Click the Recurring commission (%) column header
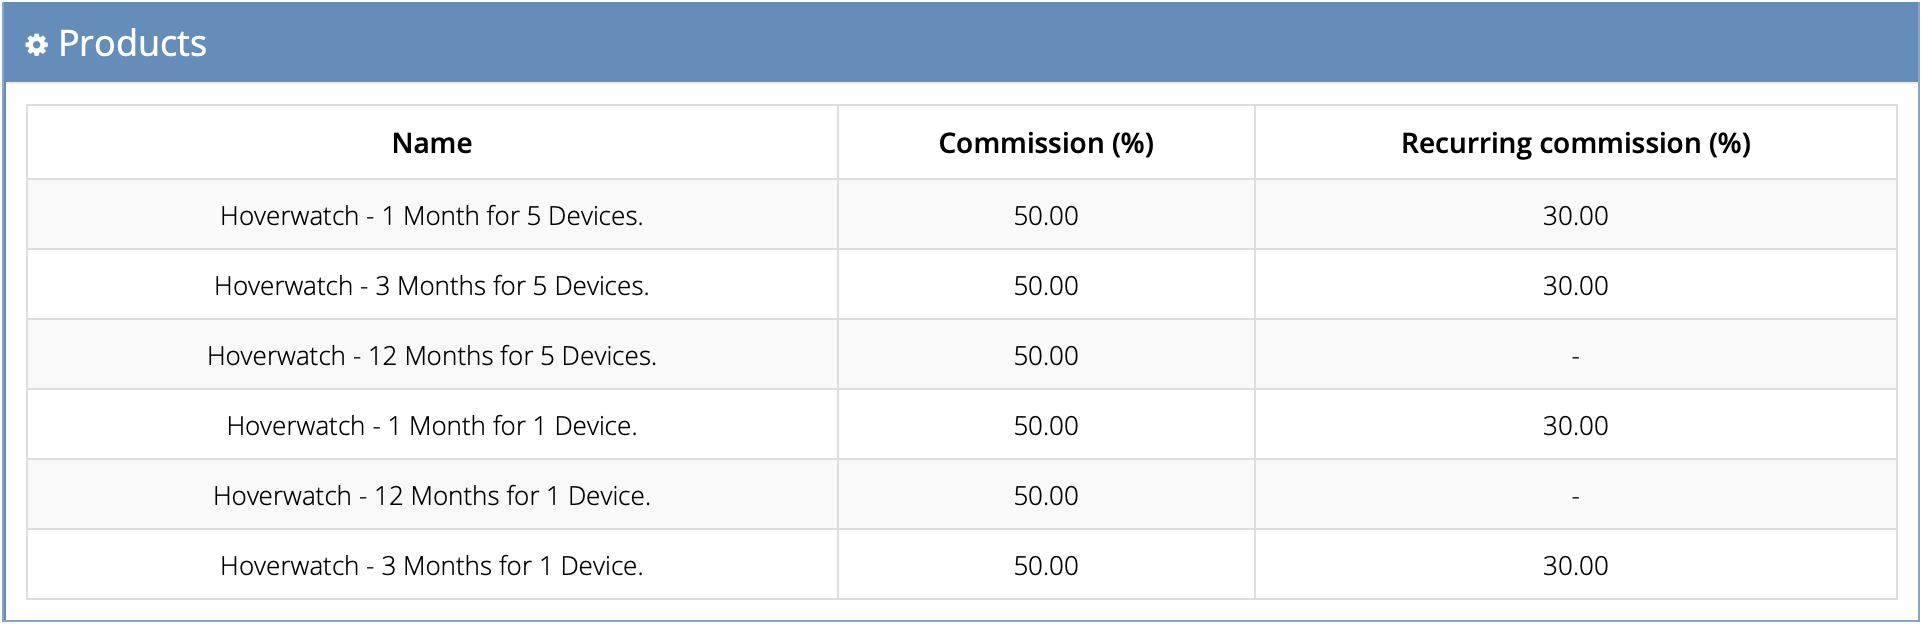Screen dimensions: 1922x624 pos(1575,143)
